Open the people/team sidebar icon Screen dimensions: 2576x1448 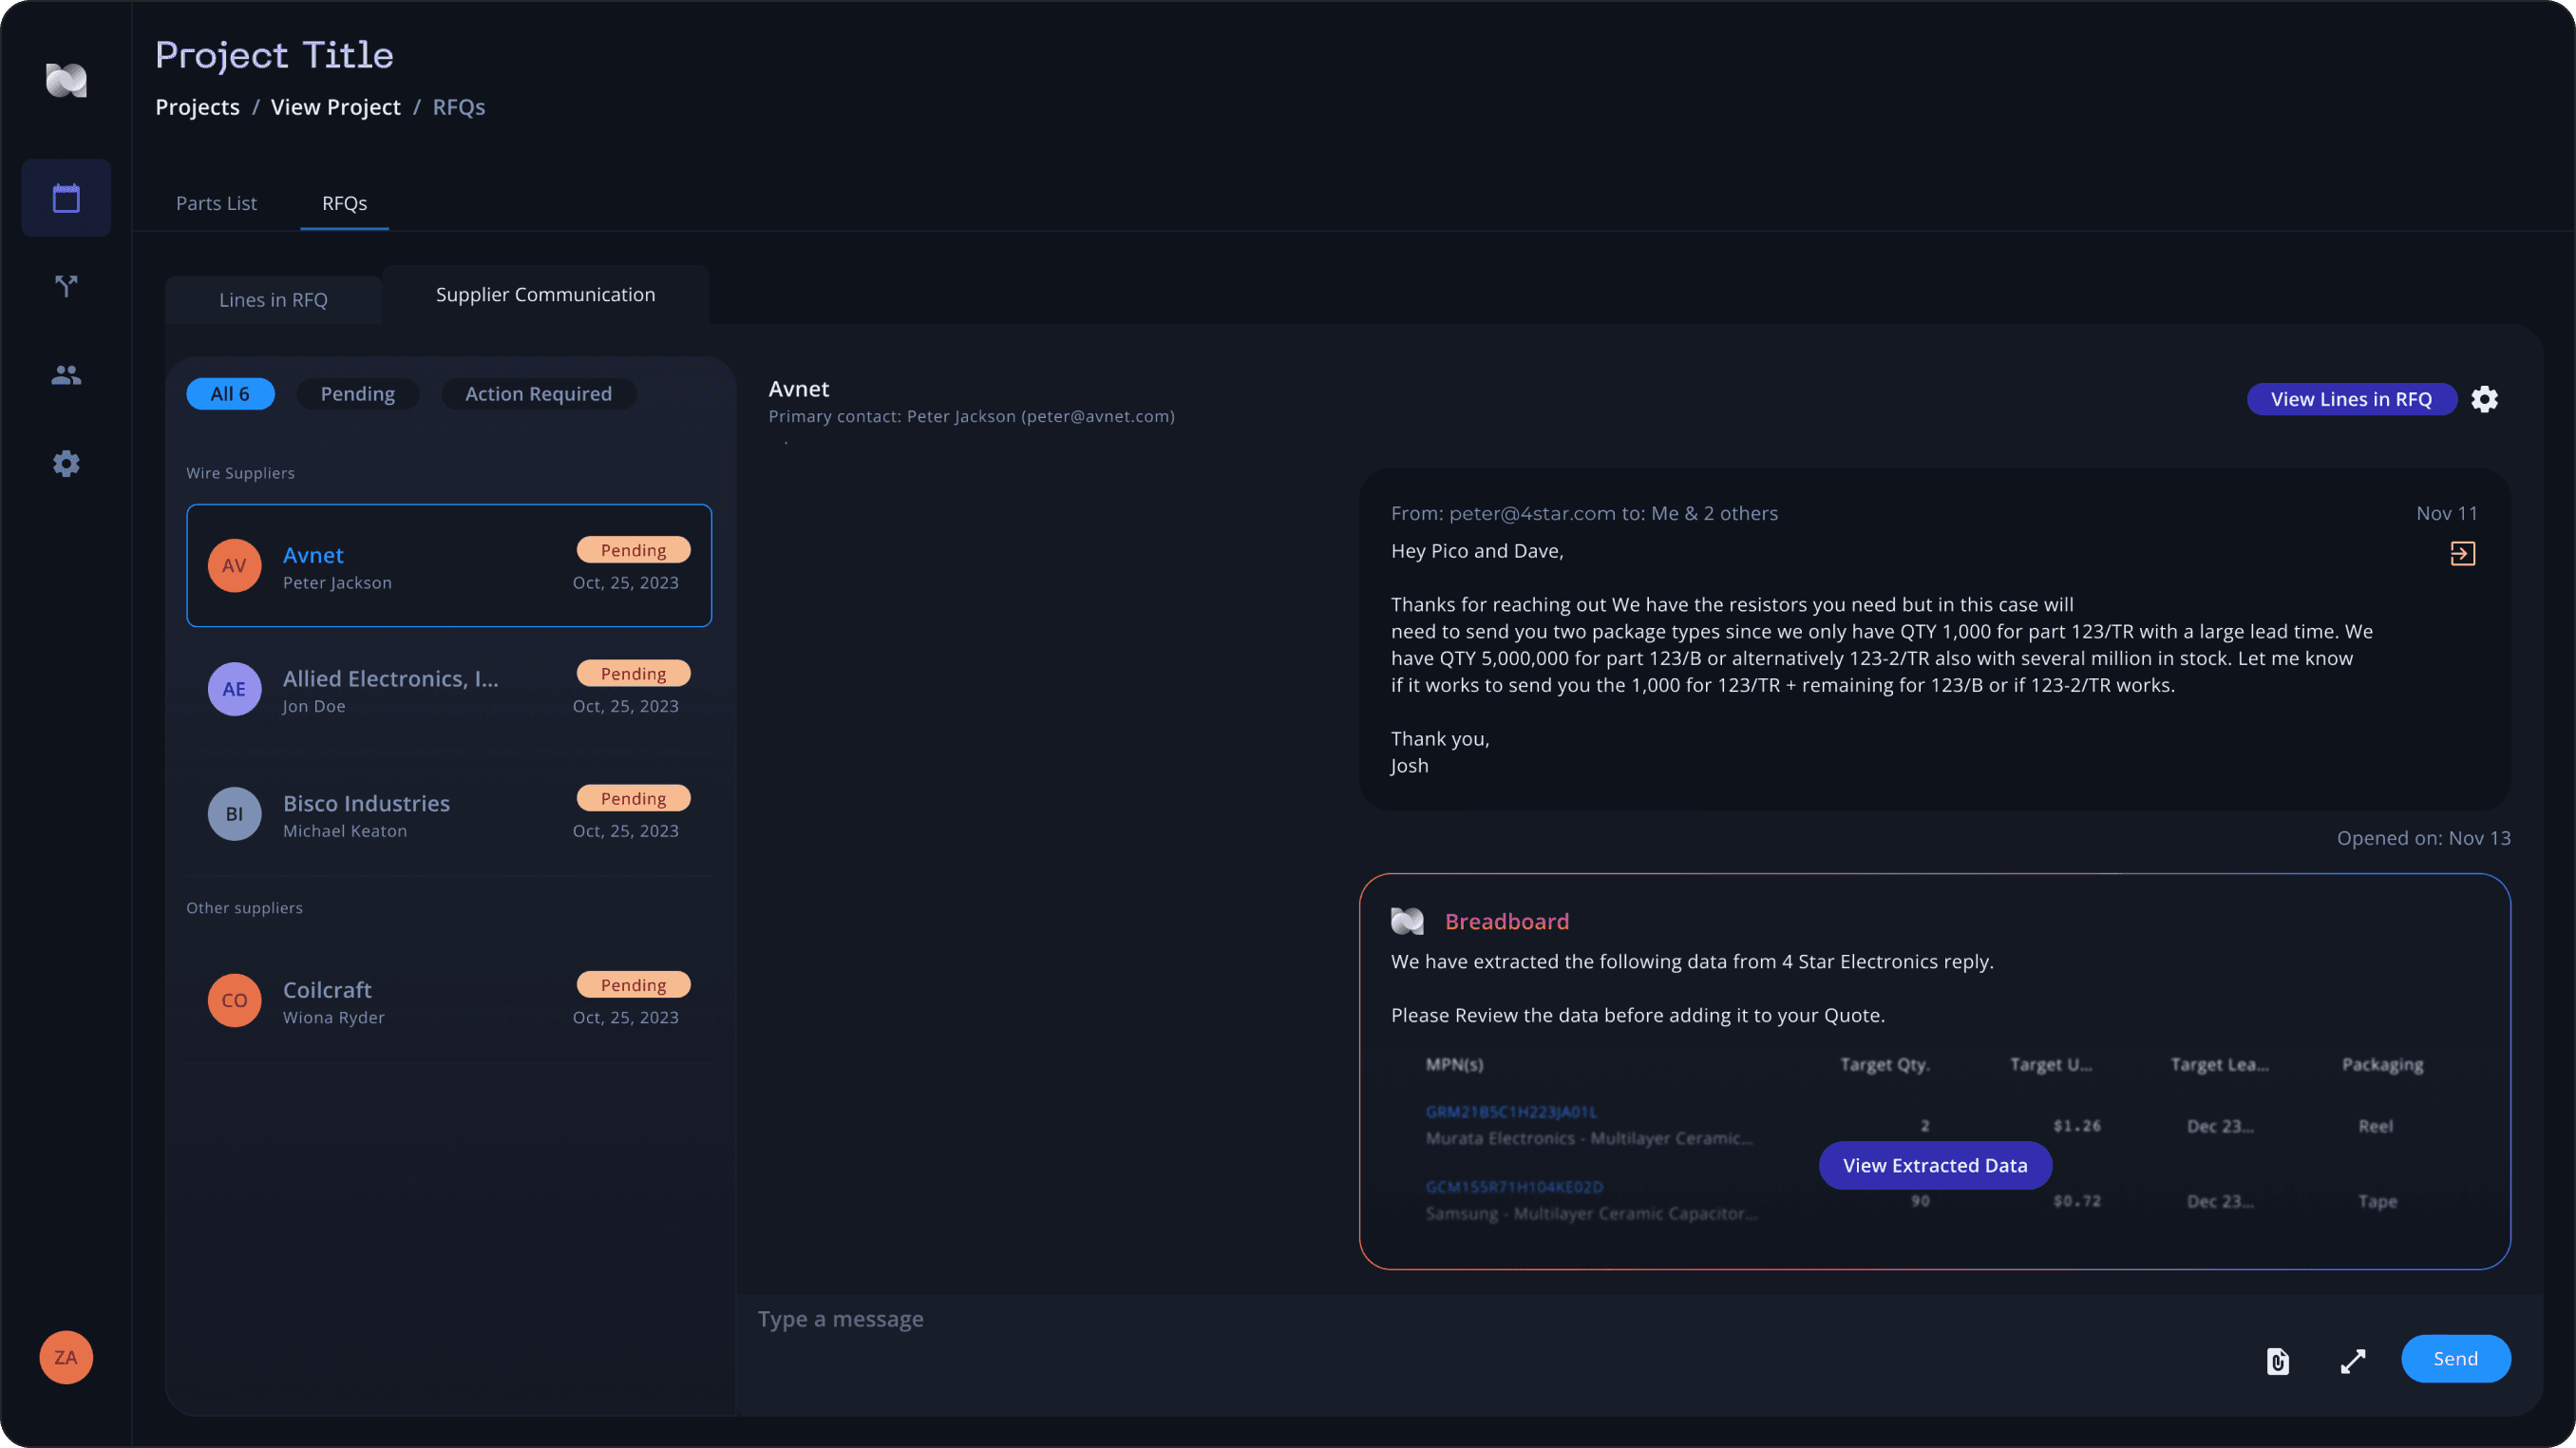point(66,375)
